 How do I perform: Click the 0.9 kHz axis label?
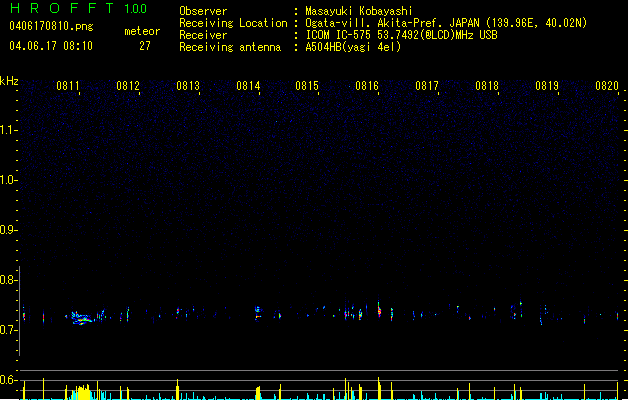point(8,230)
